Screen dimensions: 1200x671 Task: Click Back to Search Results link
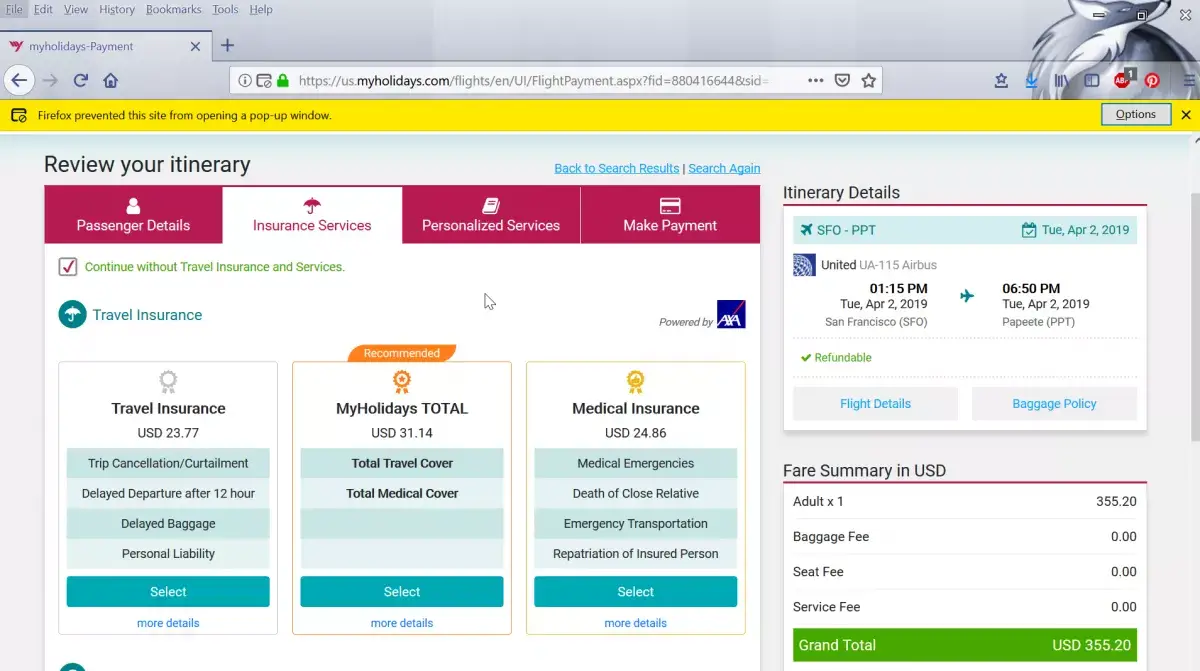[x=617, y=168]
